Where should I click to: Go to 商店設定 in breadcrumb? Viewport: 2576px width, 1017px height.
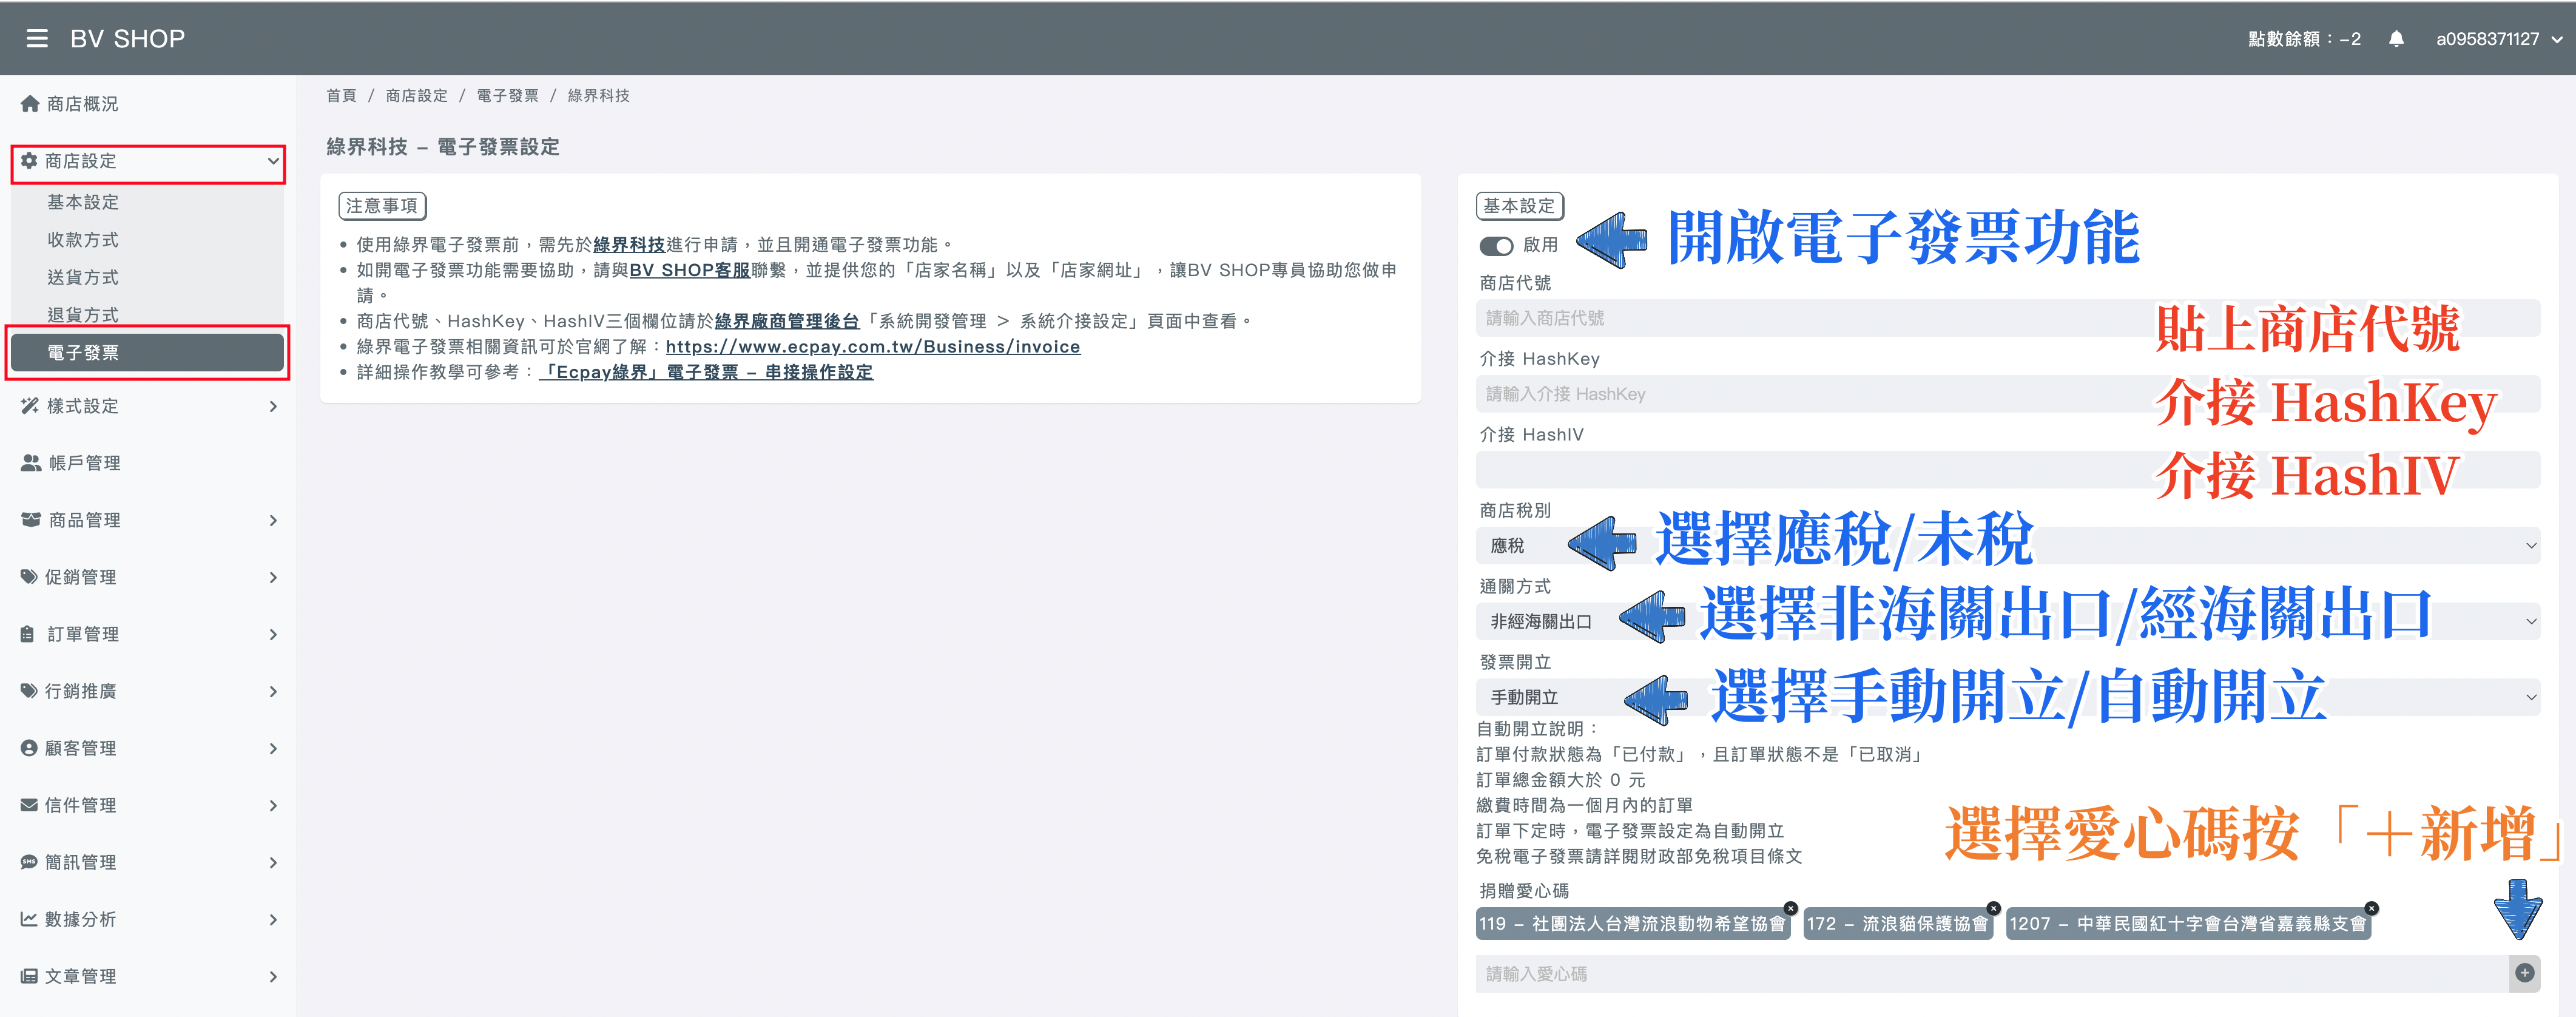pos(417,96)
